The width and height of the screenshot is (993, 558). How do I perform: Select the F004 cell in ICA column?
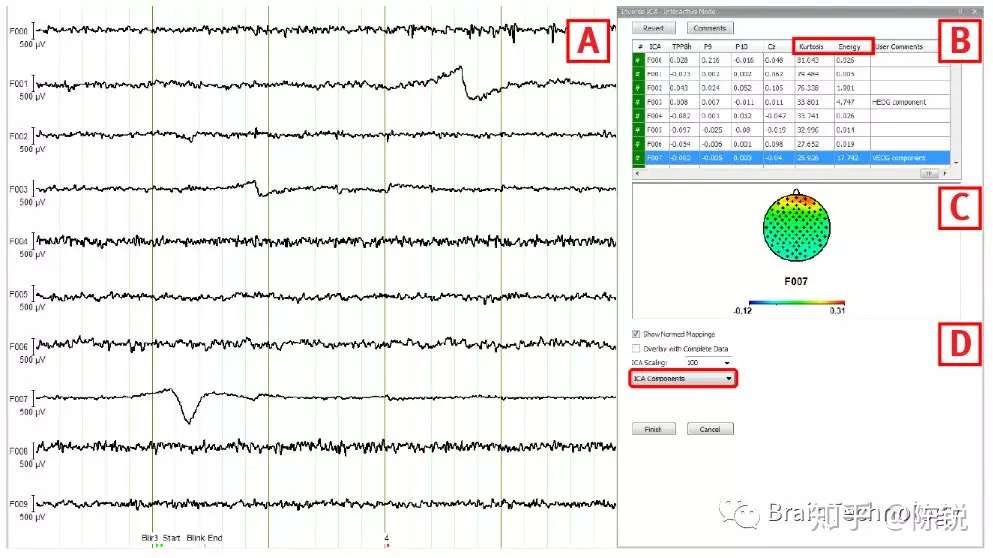[x=655, y=116]
